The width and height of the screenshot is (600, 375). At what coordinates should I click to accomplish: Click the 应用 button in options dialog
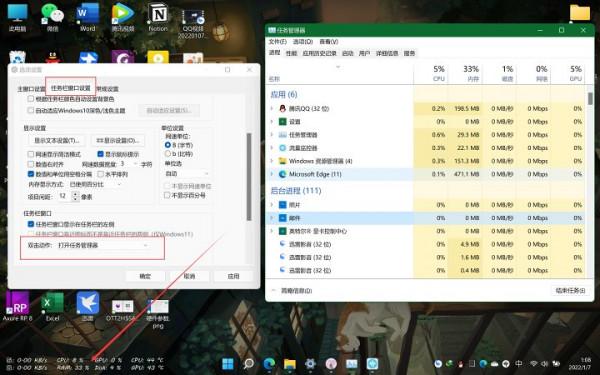click(233, 276)
